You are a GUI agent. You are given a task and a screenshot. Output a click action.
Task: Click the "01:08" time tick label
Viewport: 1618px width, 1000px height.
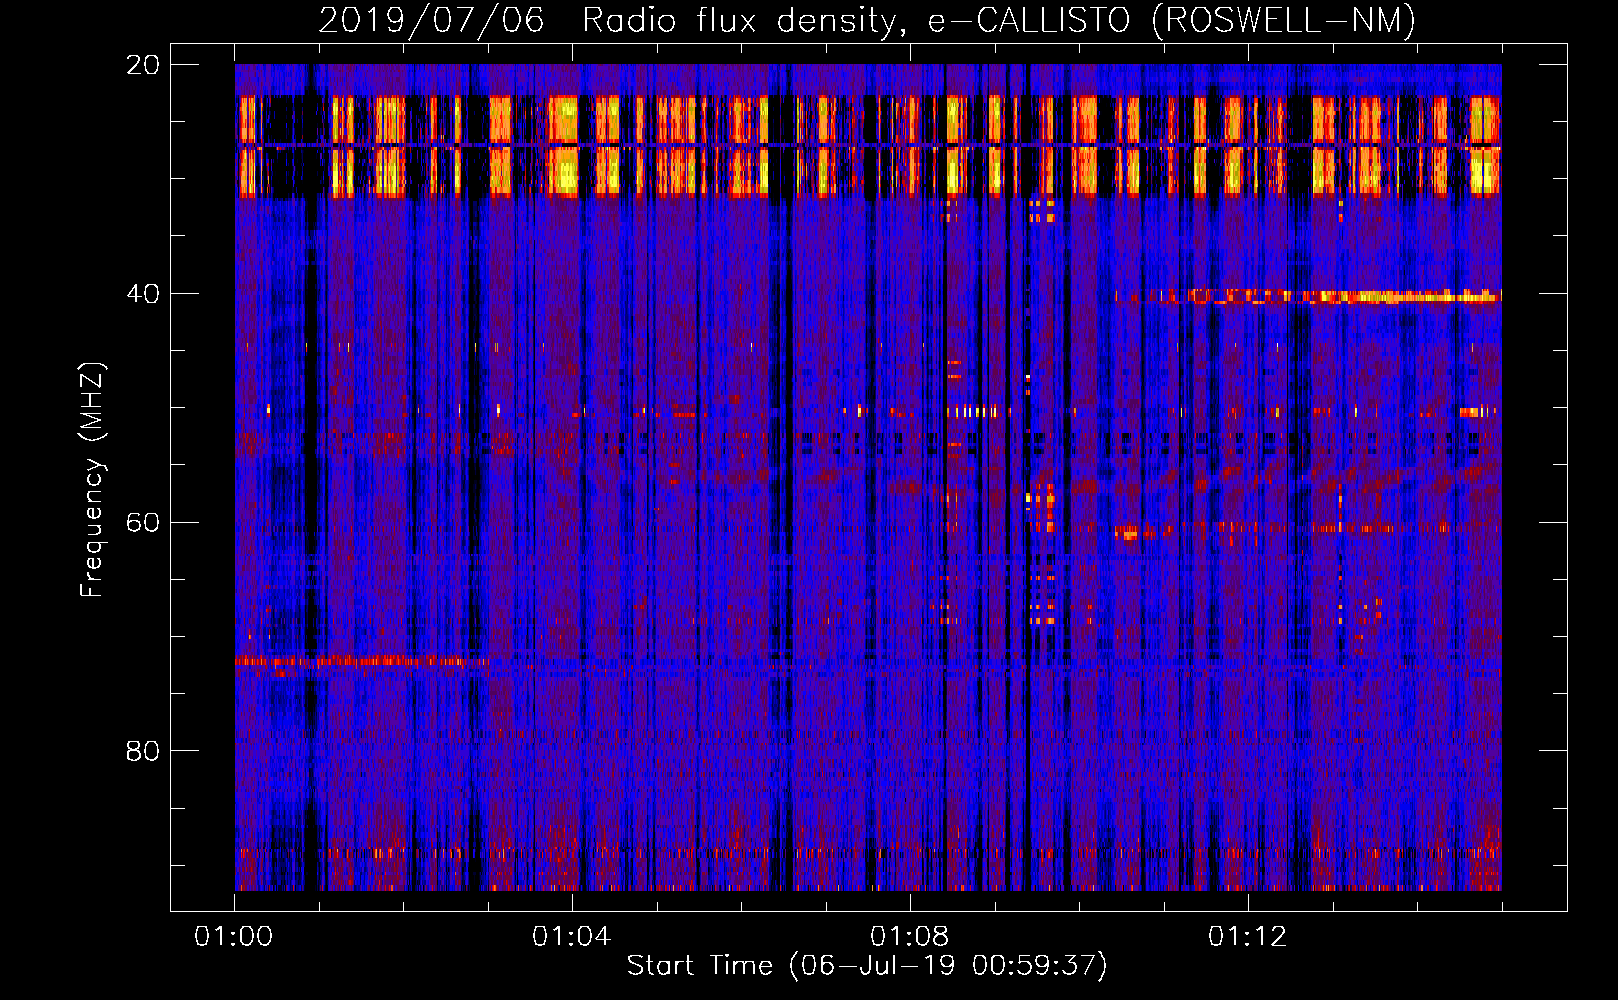pos(909,937)
